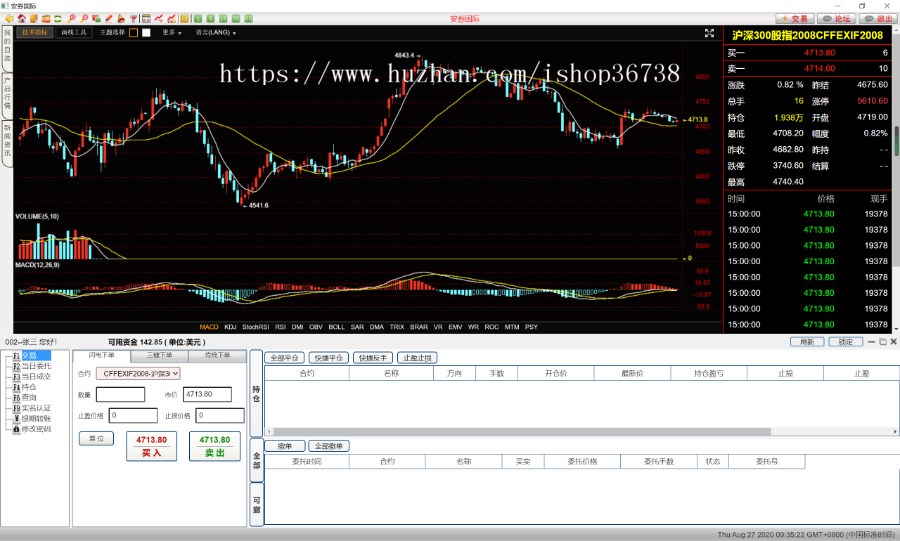Enable the MACD indicator

(209, 327)
